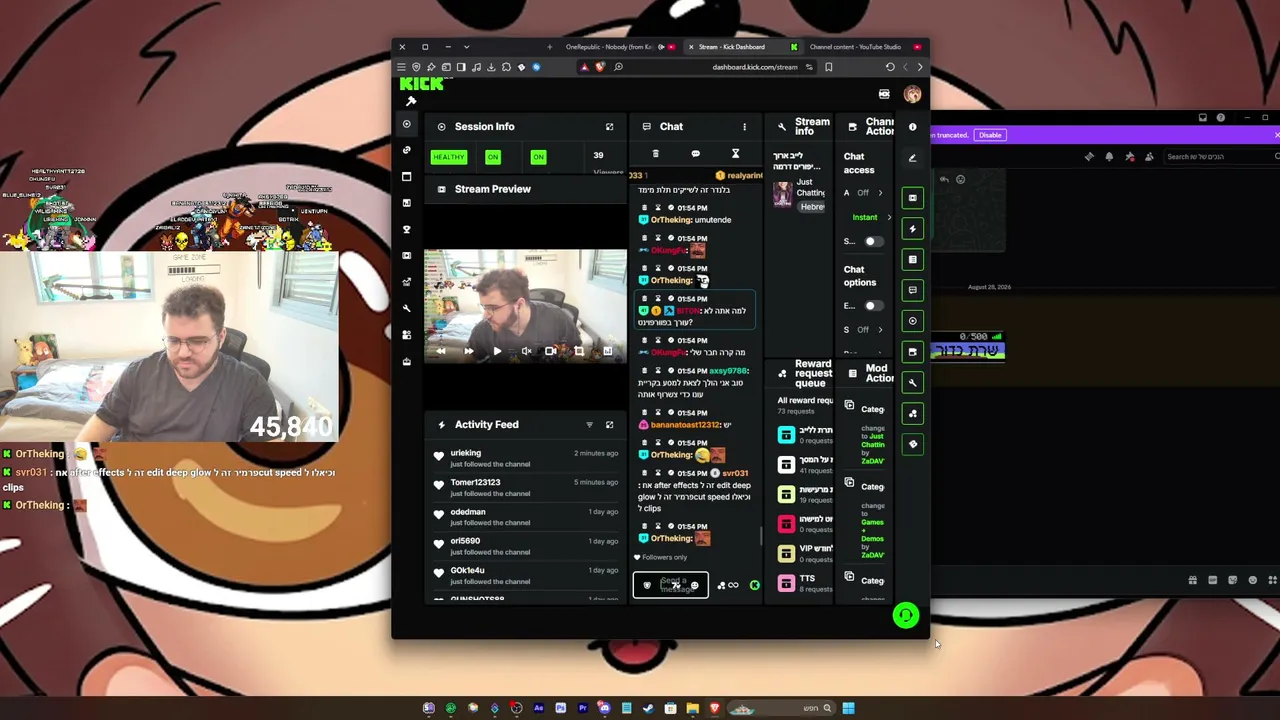Image resolution: width=1280 pixels, height=720 pixels.
Task: Fast-forward the stream preview
Action: click(468, 351)
